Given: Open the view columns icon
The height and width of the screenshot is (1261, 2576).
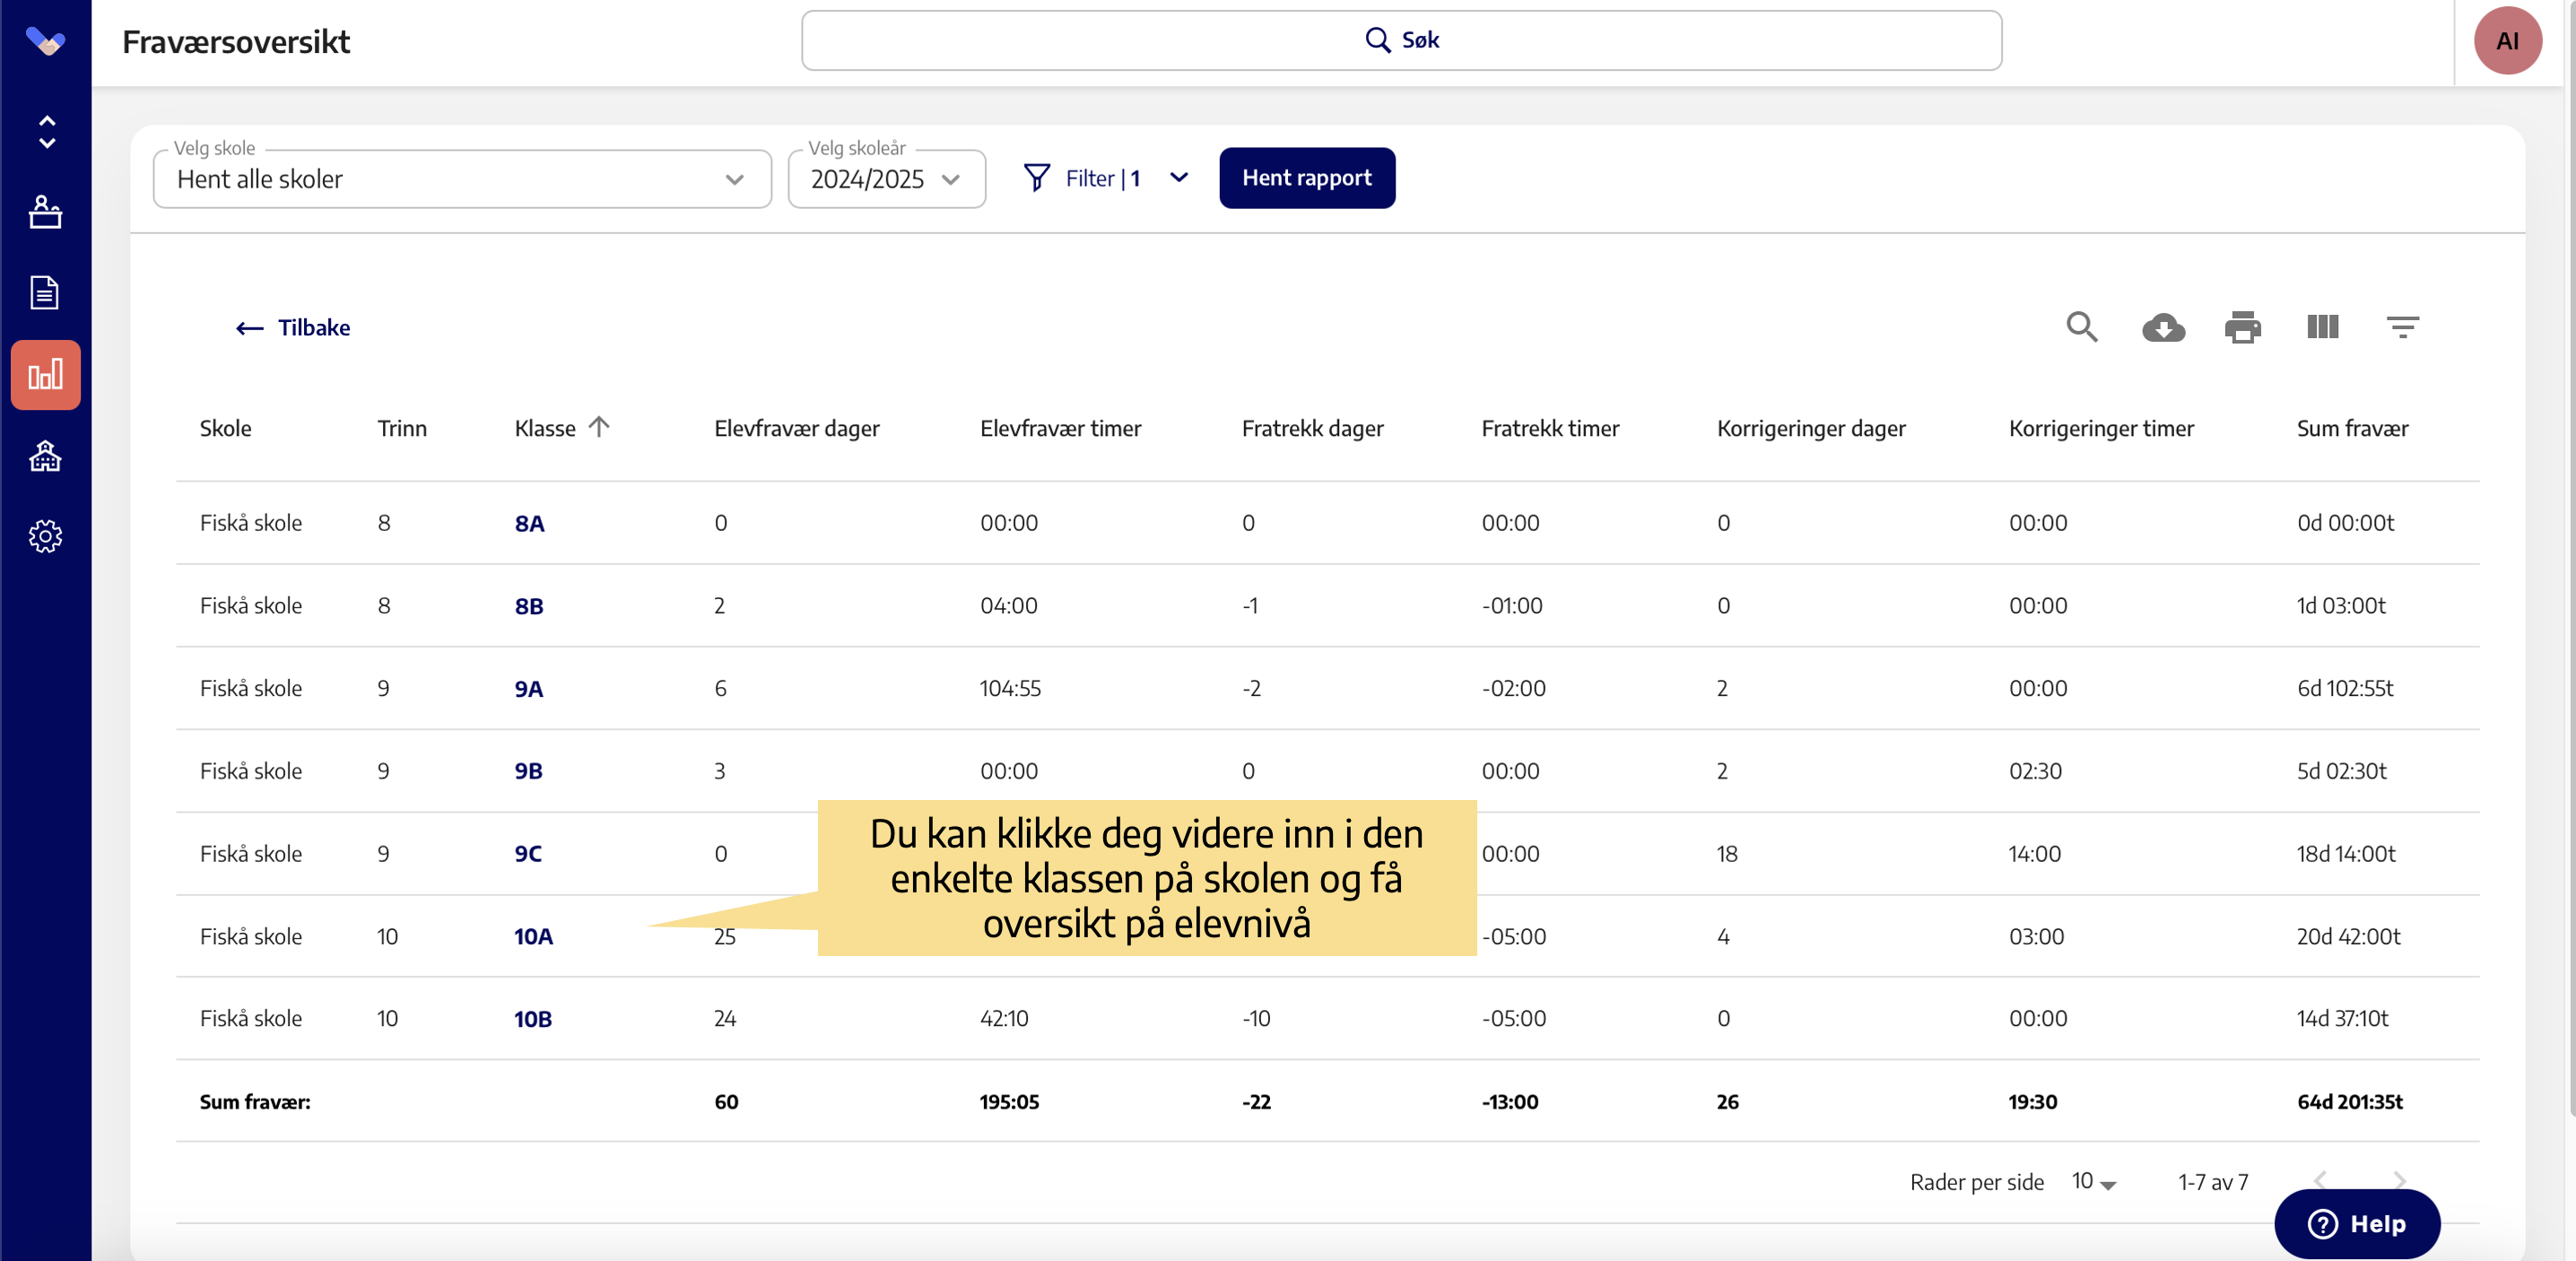Looking at the screenshot, I should [x=2322, y=327].
